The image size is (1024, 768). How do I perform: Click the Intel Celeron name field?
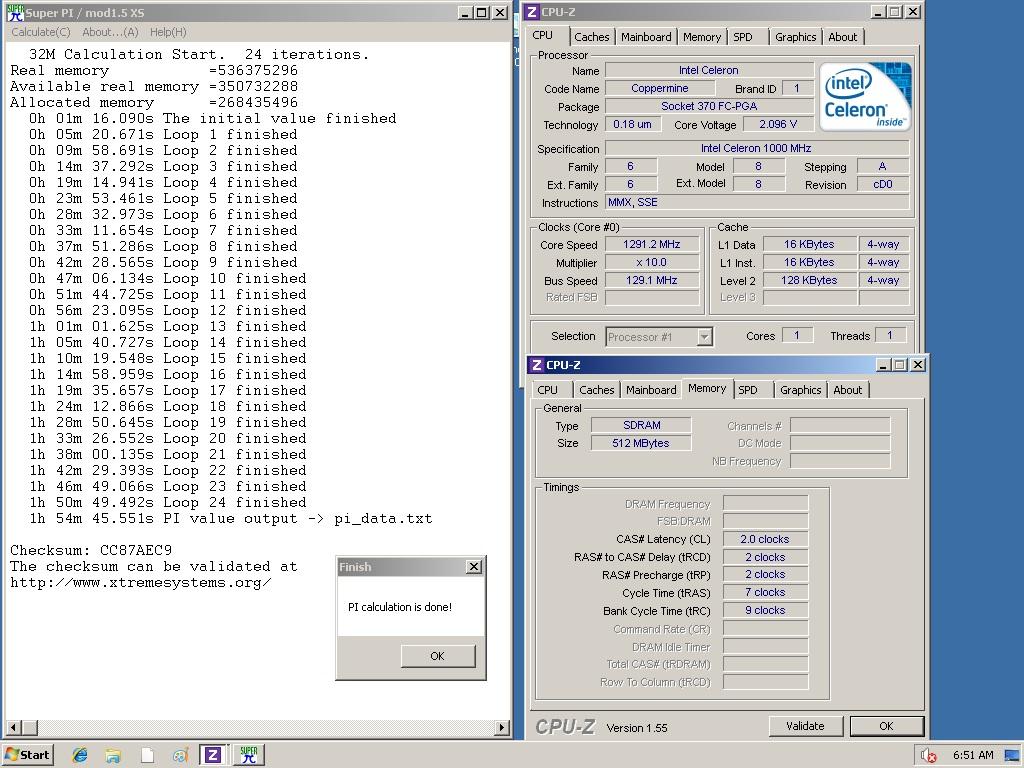tap(709, 70)
